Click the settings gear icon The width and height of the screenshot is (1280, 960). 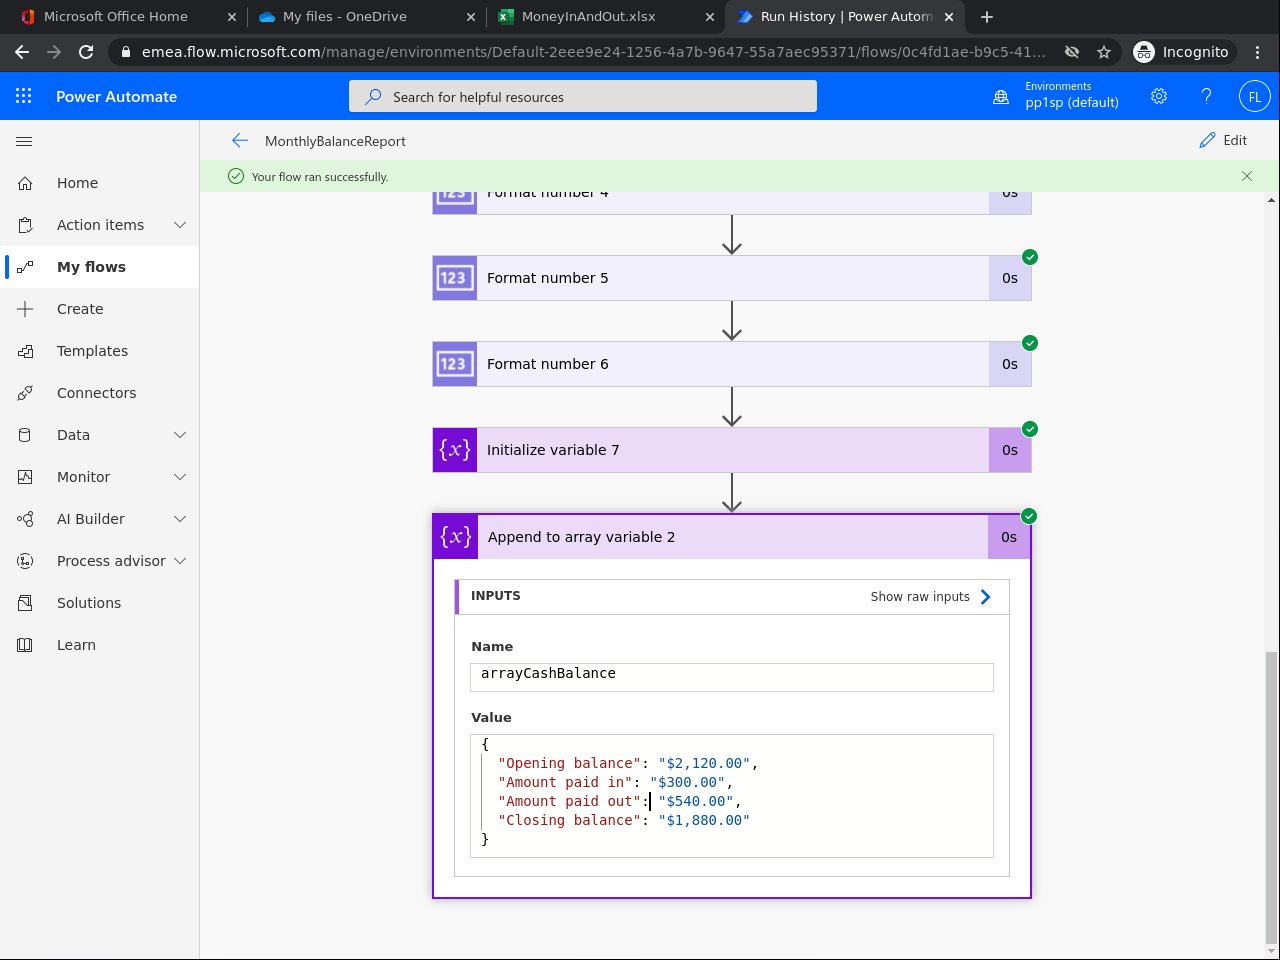point(1159,96)
